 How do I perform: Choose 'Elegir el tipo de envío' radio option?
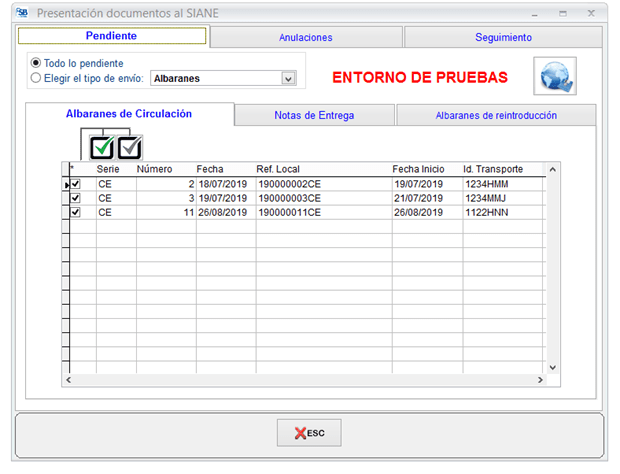pos(37,77)
